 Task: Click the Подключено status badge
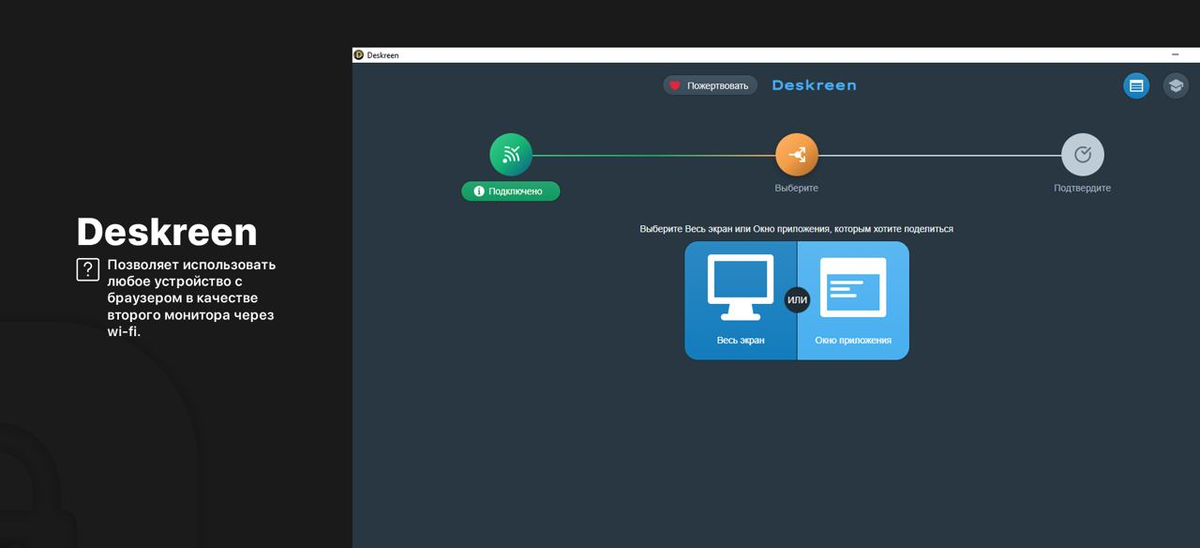pos(511,191)
